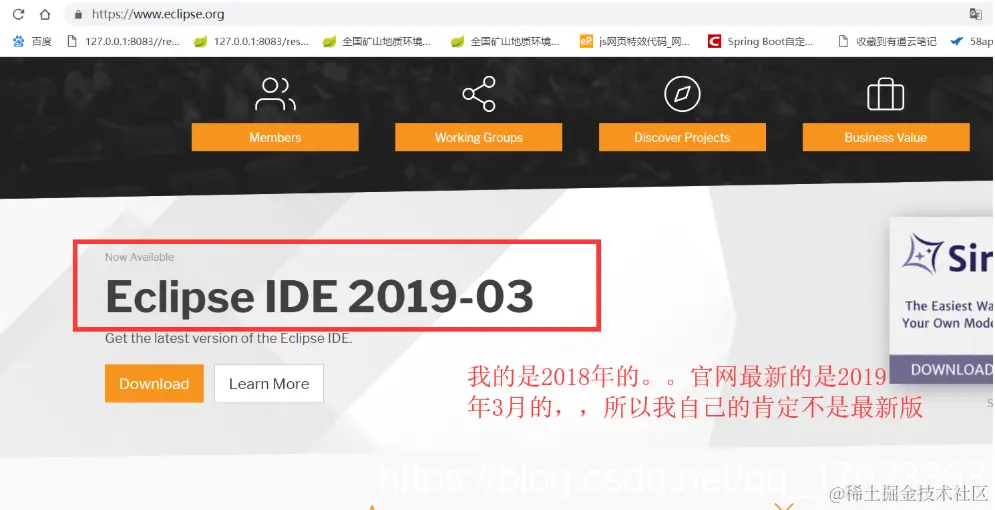Click the Business Value briefcase icon

(x=885, y=95)
